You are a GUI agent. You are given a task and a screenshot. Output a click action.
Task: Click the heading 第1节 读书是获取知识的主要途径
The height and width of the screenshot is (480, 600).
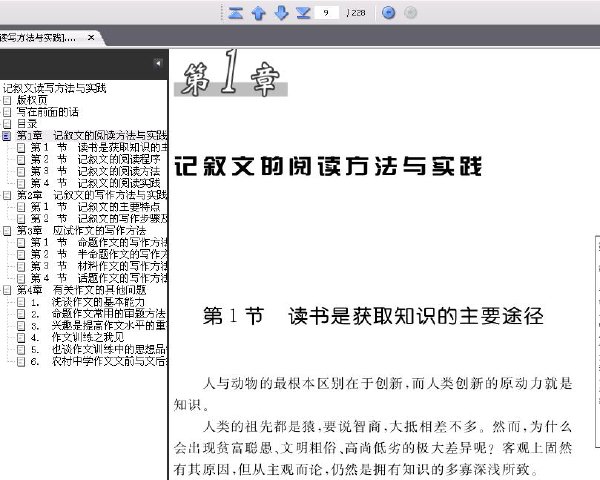click(x=373, y=316)
